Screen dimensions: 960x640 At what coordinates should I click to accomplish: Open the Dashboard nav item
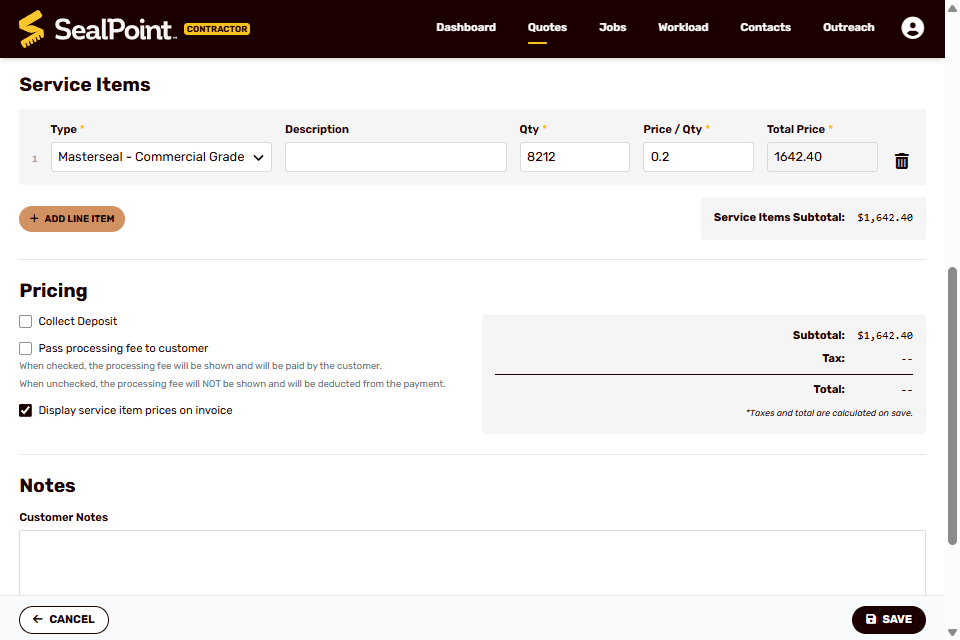[x=466, y=28]
